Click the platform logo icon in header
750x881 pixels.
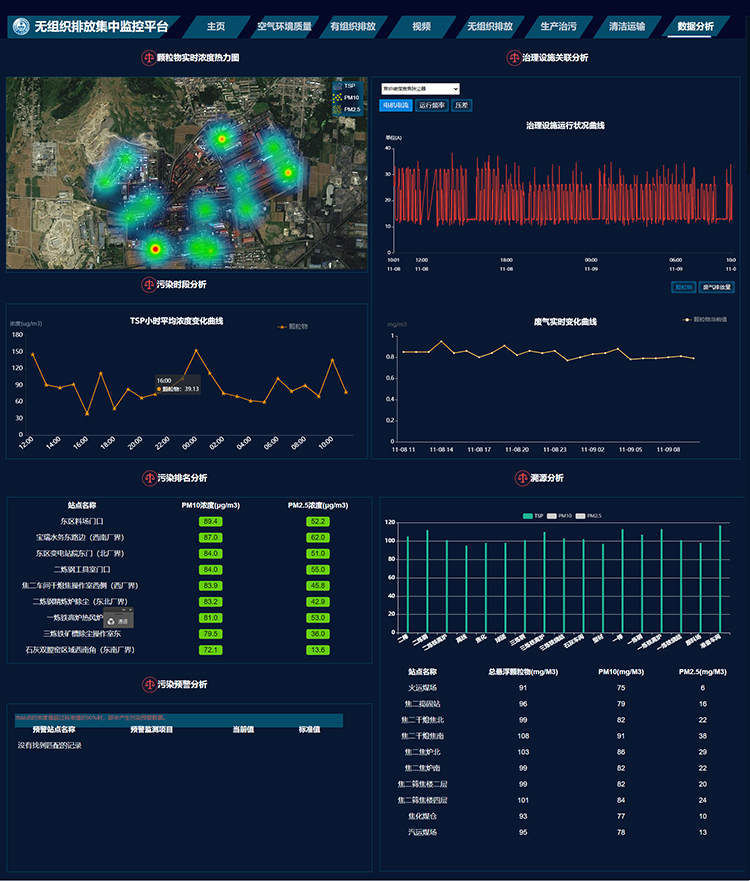[x=21, y=27]
